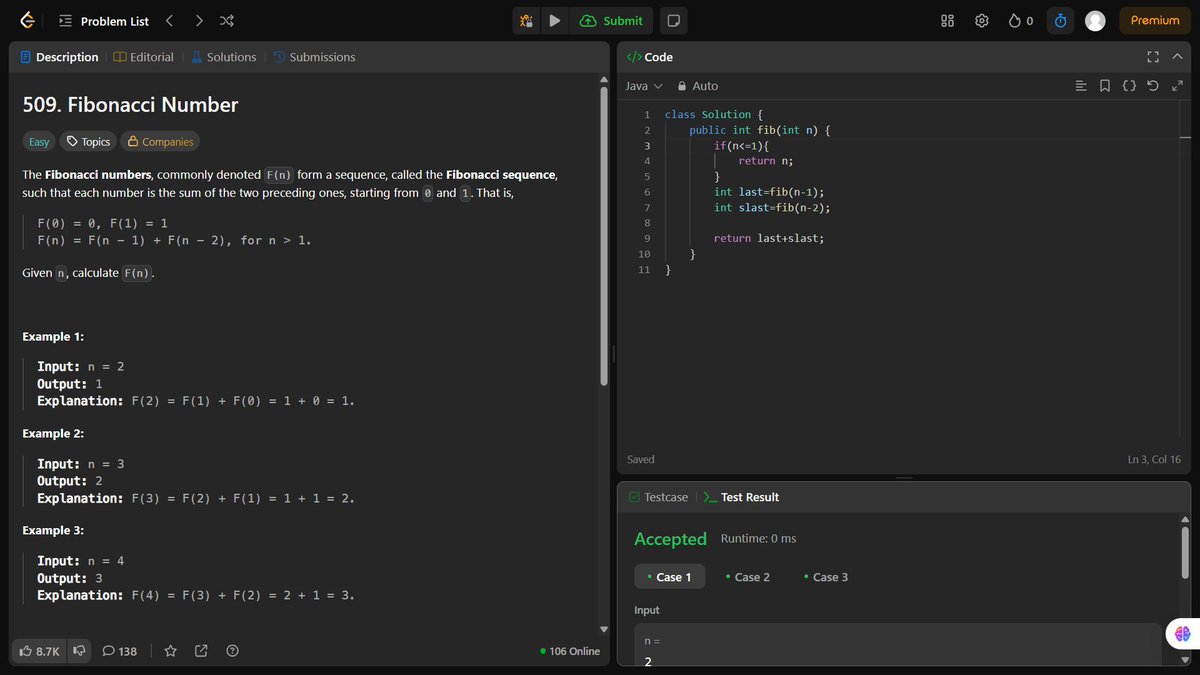The image size is (1200, 675).
Task: Open the user profile avatar
Action: (x=1095, y=20)
